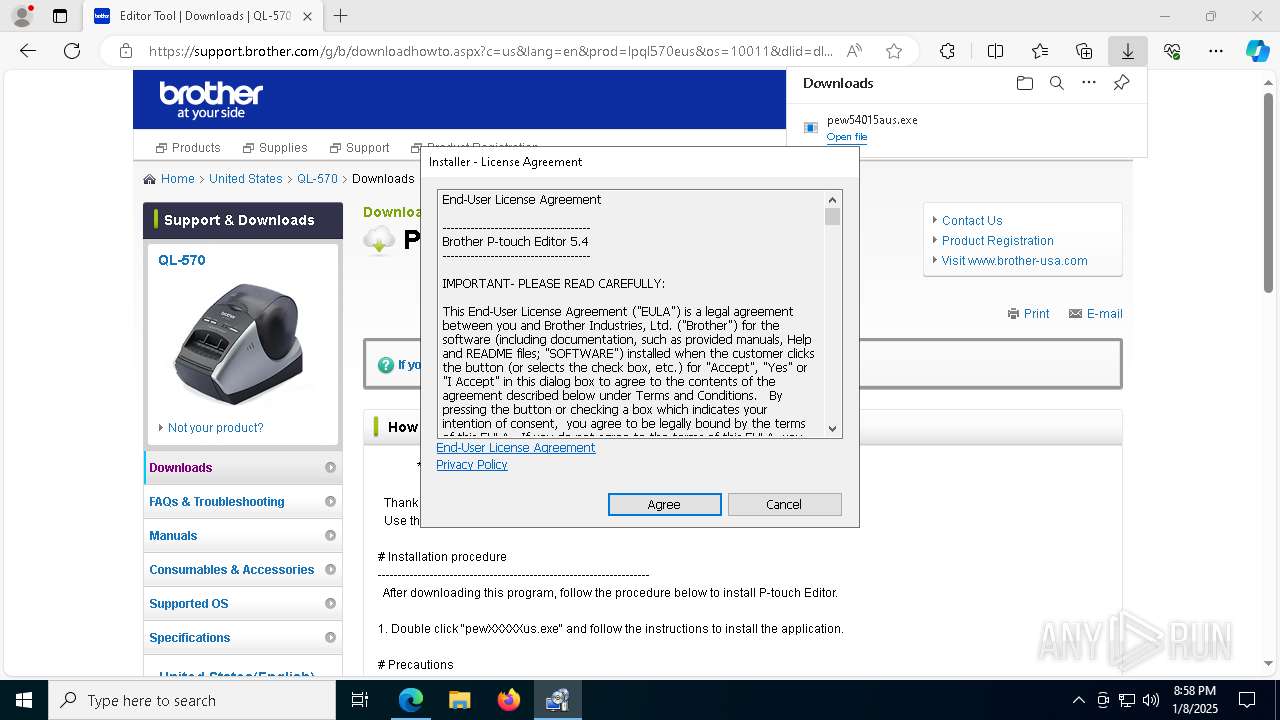1280x720 pixels.
Task: Open Consumables & Accessories sidebar item
Action: click(x=243, y=570)
